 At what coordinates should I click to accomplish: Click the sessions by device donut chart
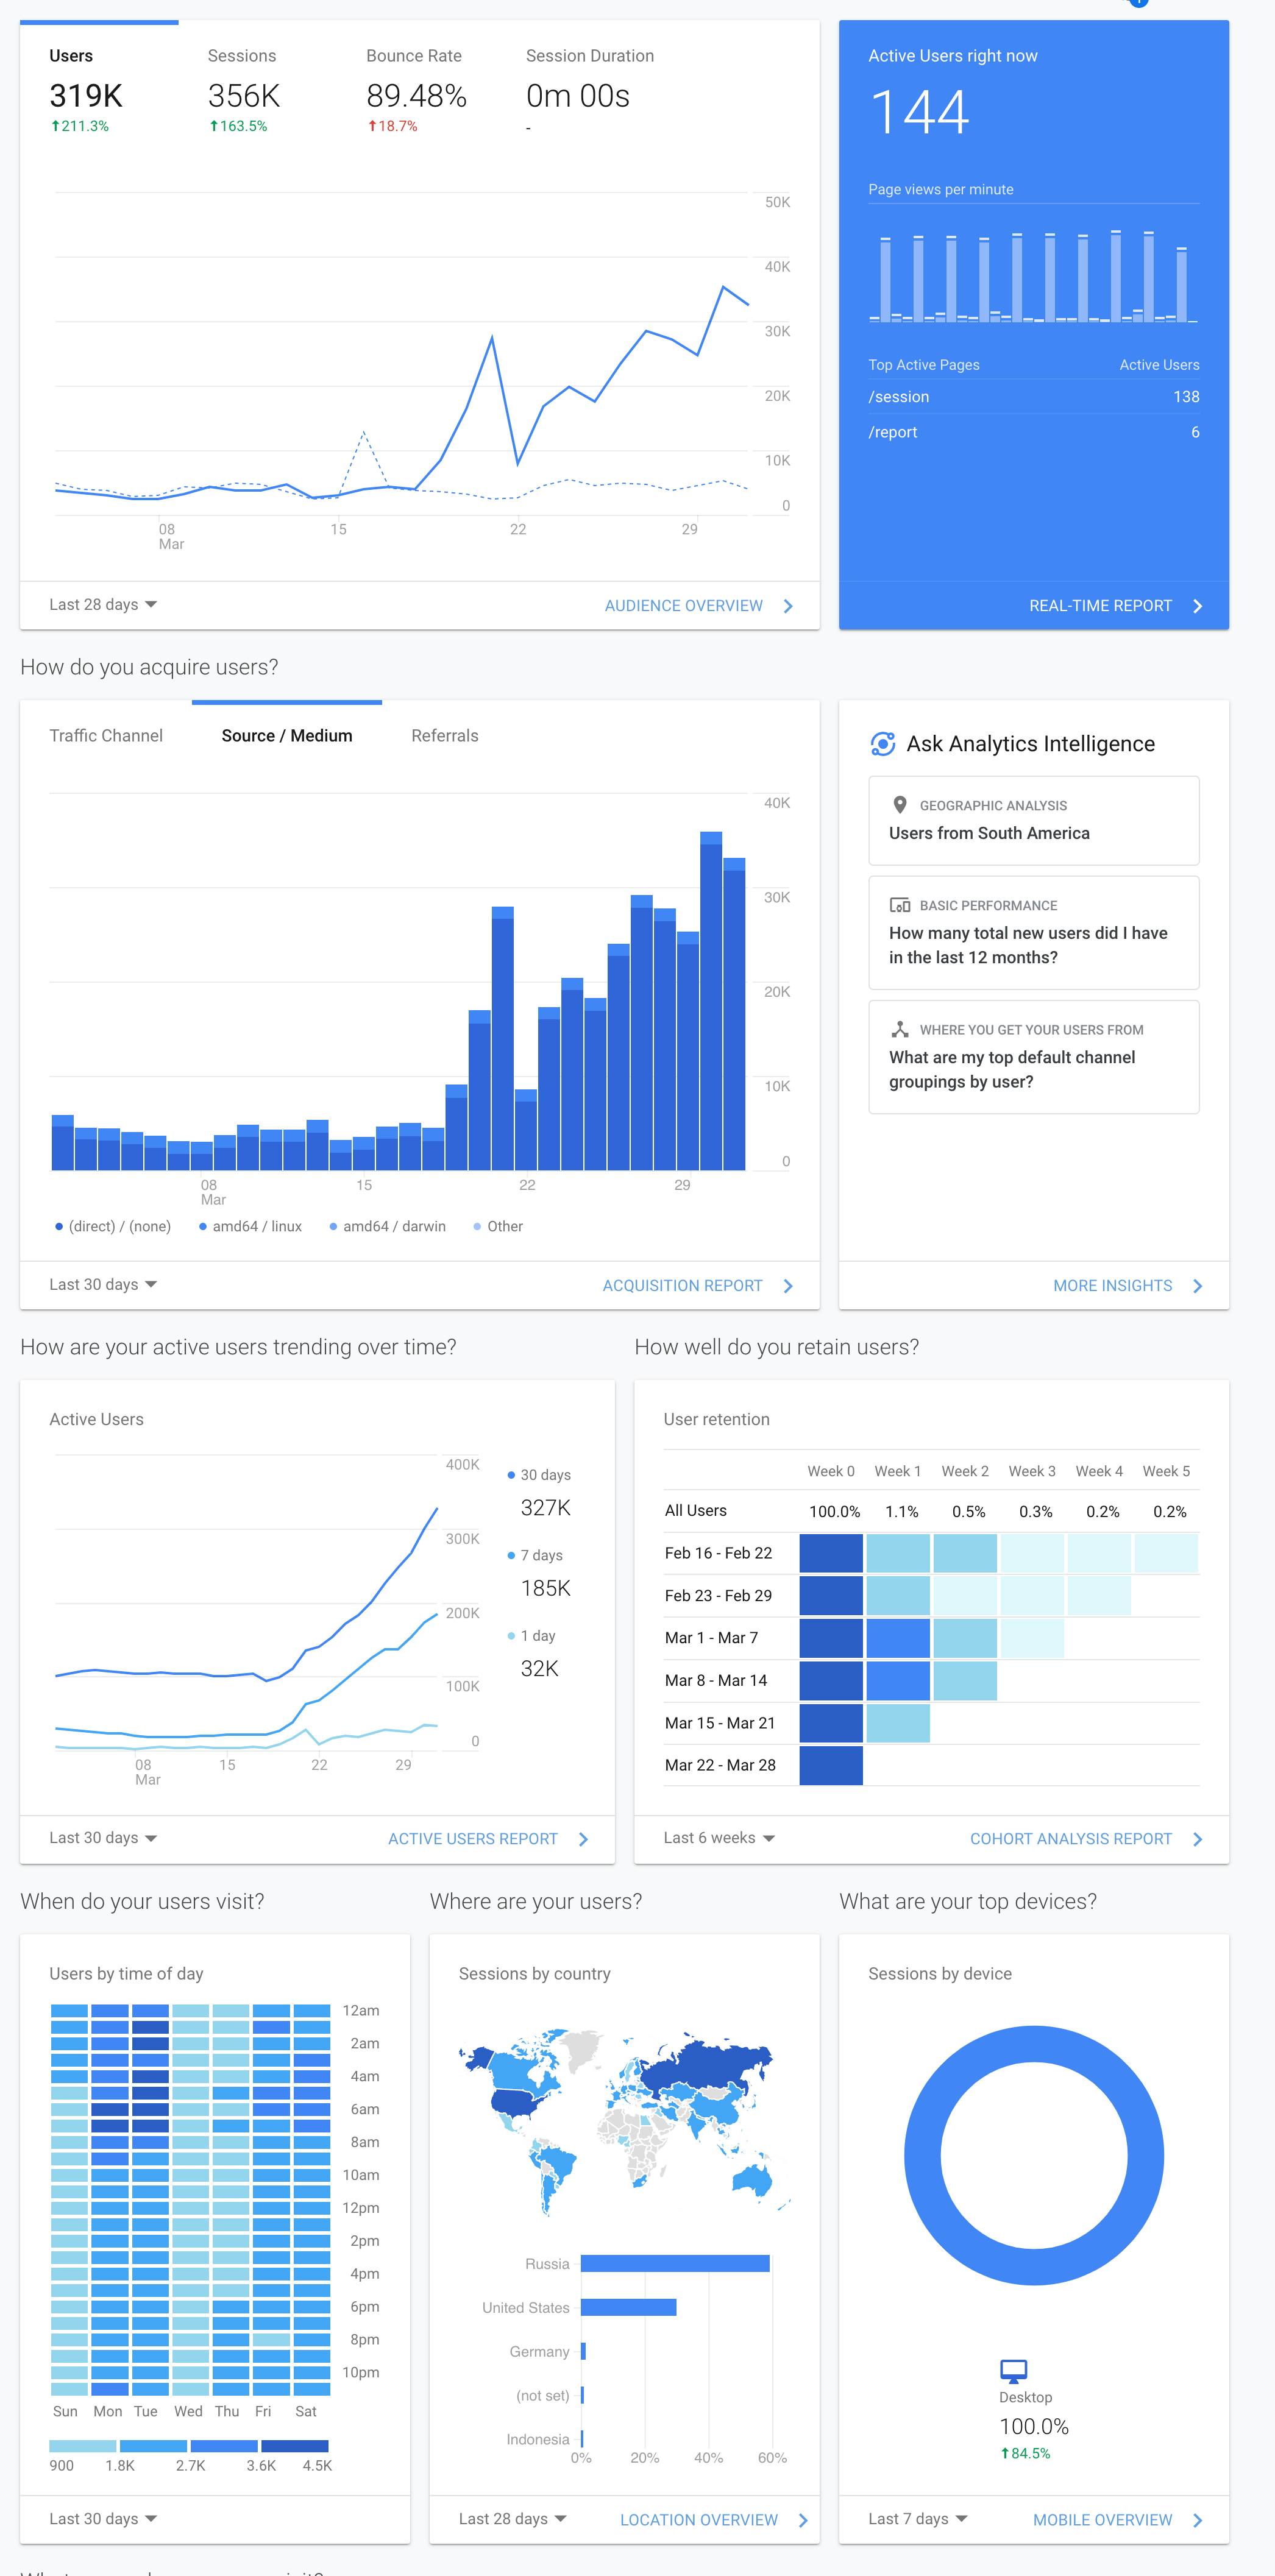pos(1034,2156)
